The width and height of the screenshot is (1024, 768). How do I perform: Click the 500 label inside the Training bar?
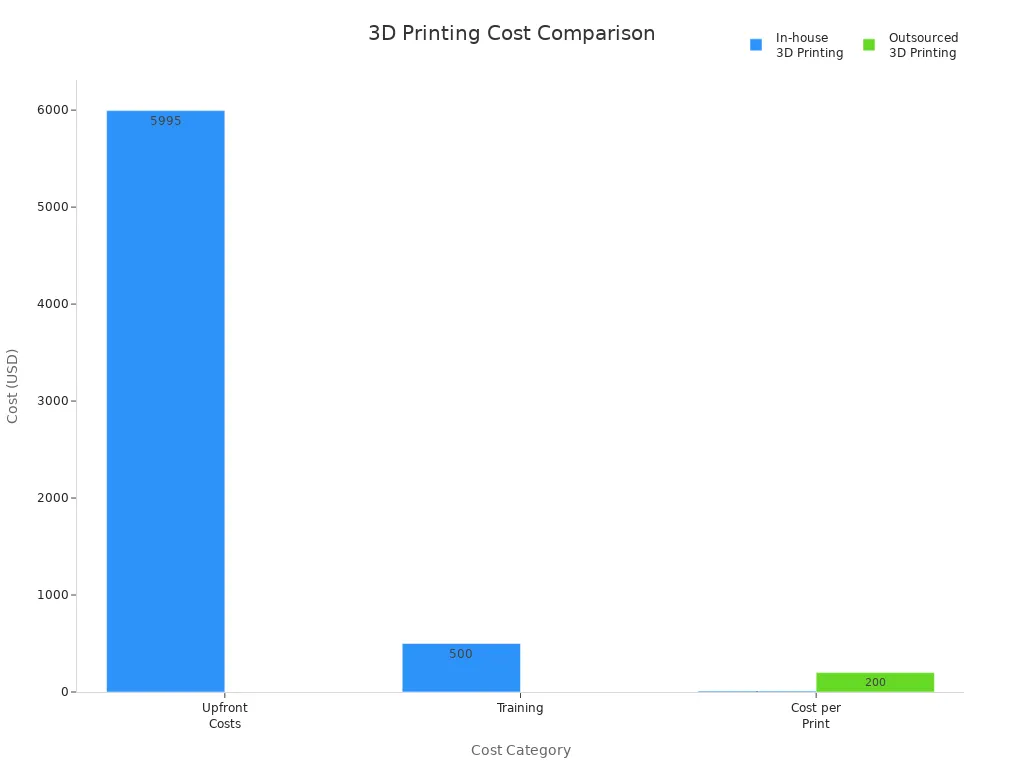(x=461, y=654)
